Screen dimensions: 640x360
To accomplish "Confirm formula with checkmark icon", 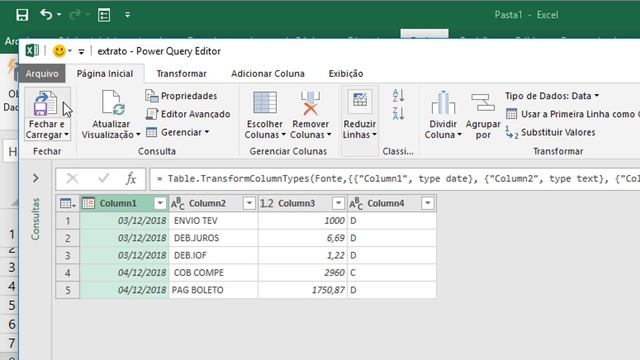I will tap(104, 178).
